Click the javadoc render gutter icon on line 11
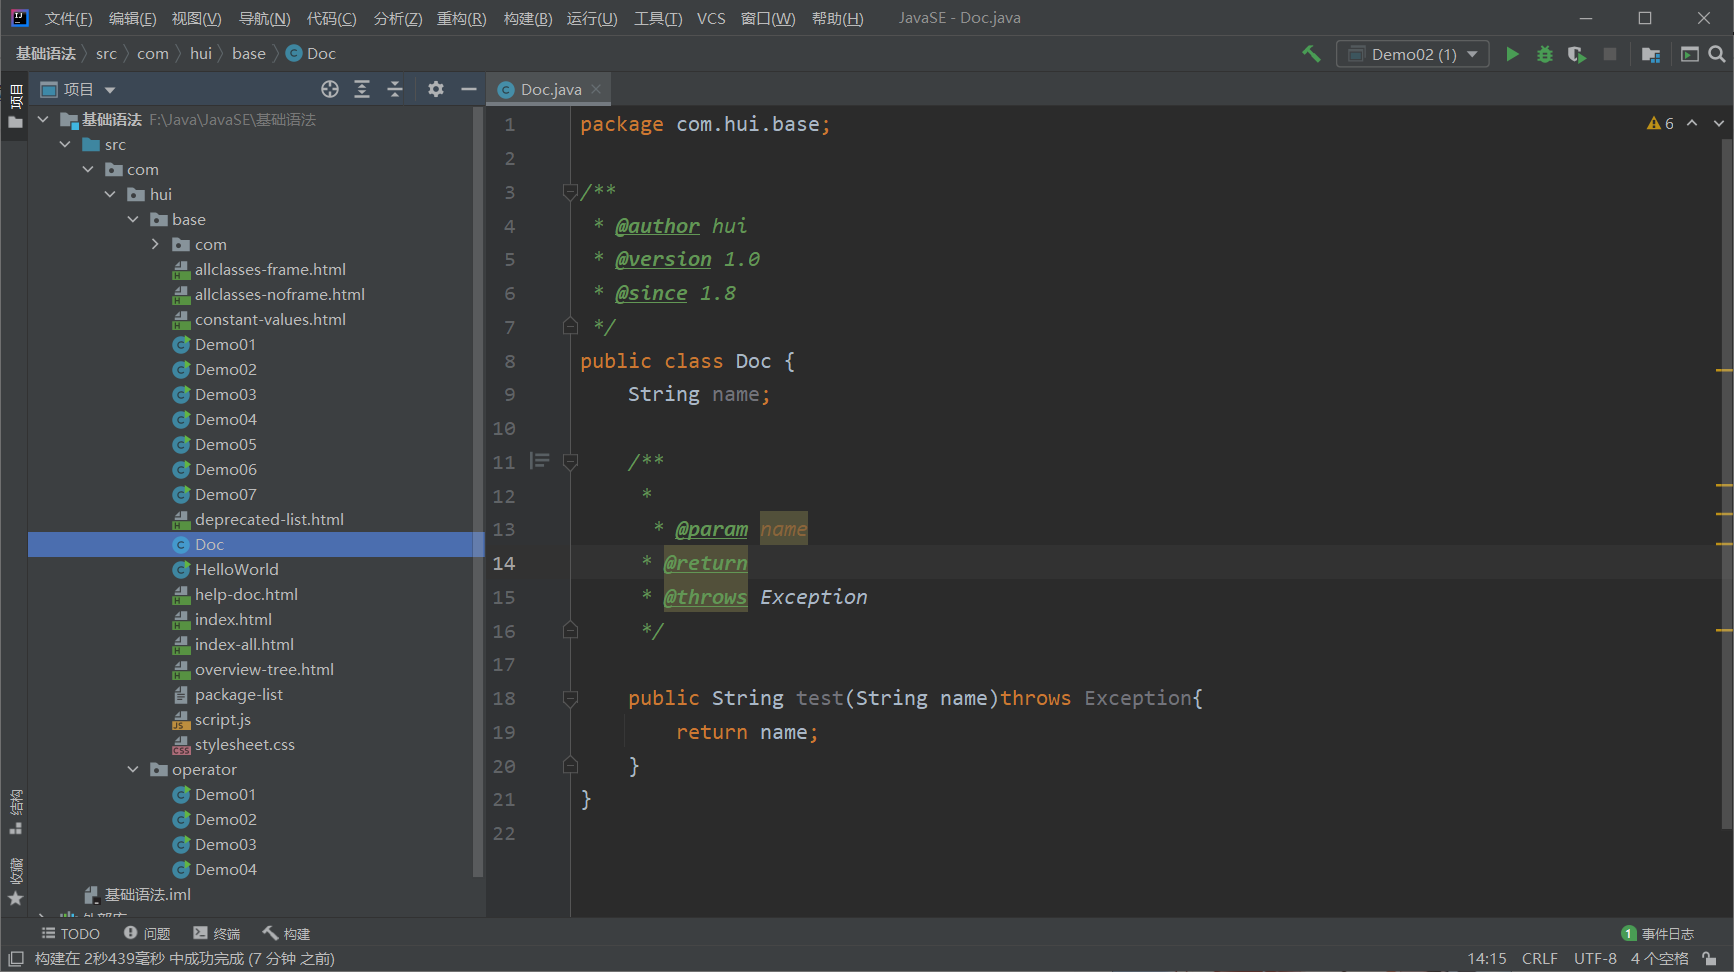The width and height of the screenshot is (1734, 972). pos(540,461)
